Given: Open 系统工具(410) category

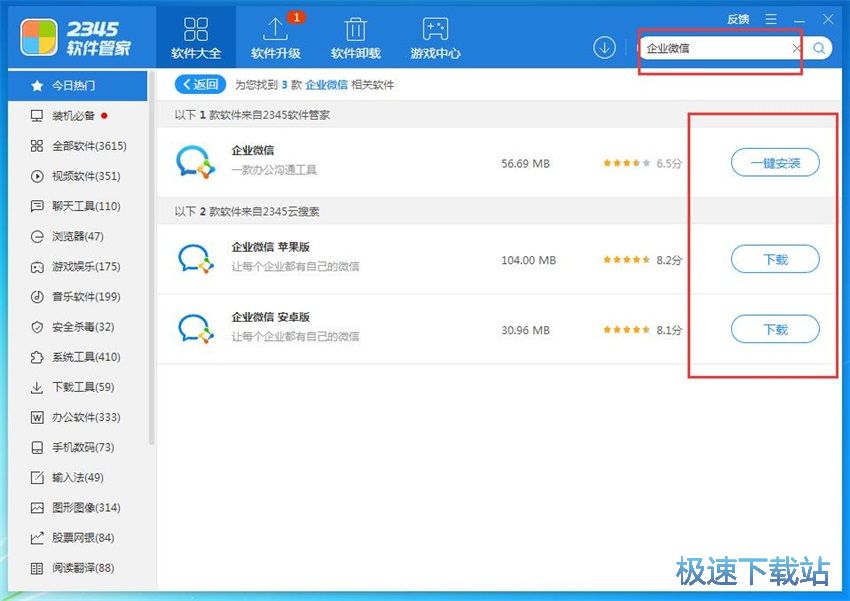Looking at the screenshot, I should pos(78,357).
